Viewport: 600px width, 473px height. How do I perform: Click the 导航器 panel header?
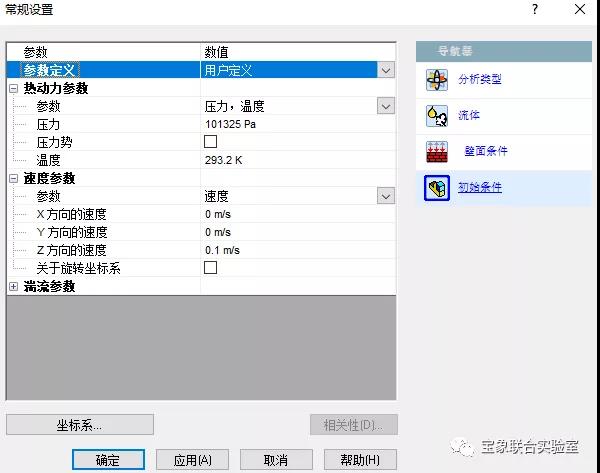coord(504,51)
